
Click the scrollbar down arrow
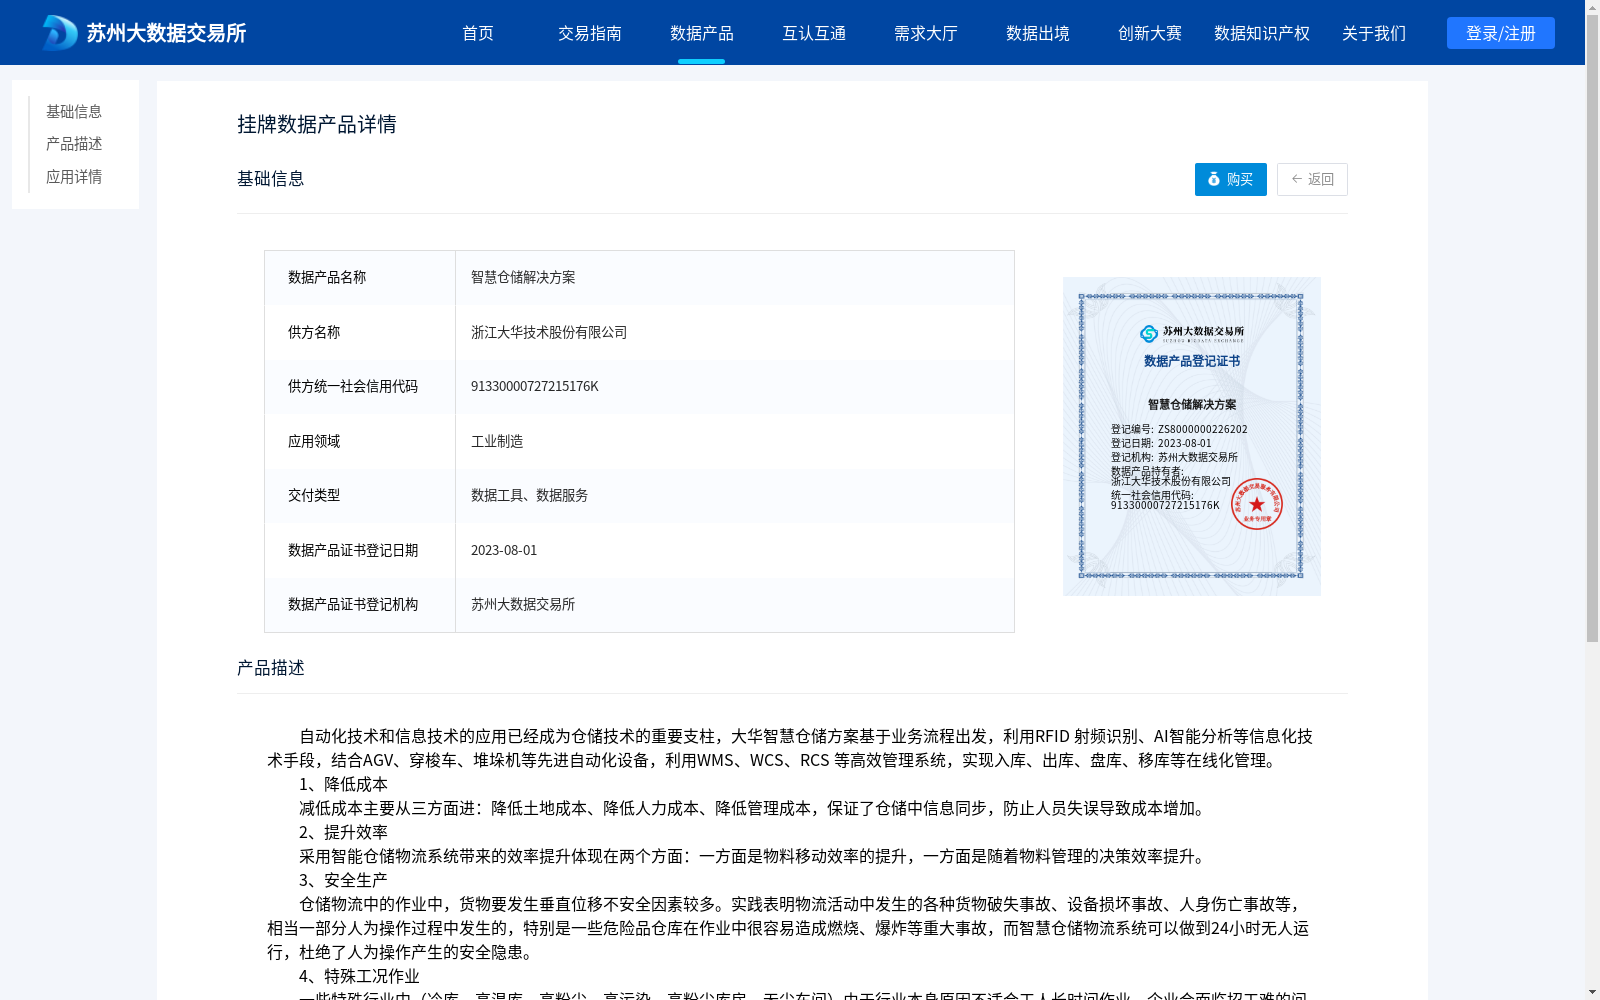pyautogui.click(x=1592, y=992)
